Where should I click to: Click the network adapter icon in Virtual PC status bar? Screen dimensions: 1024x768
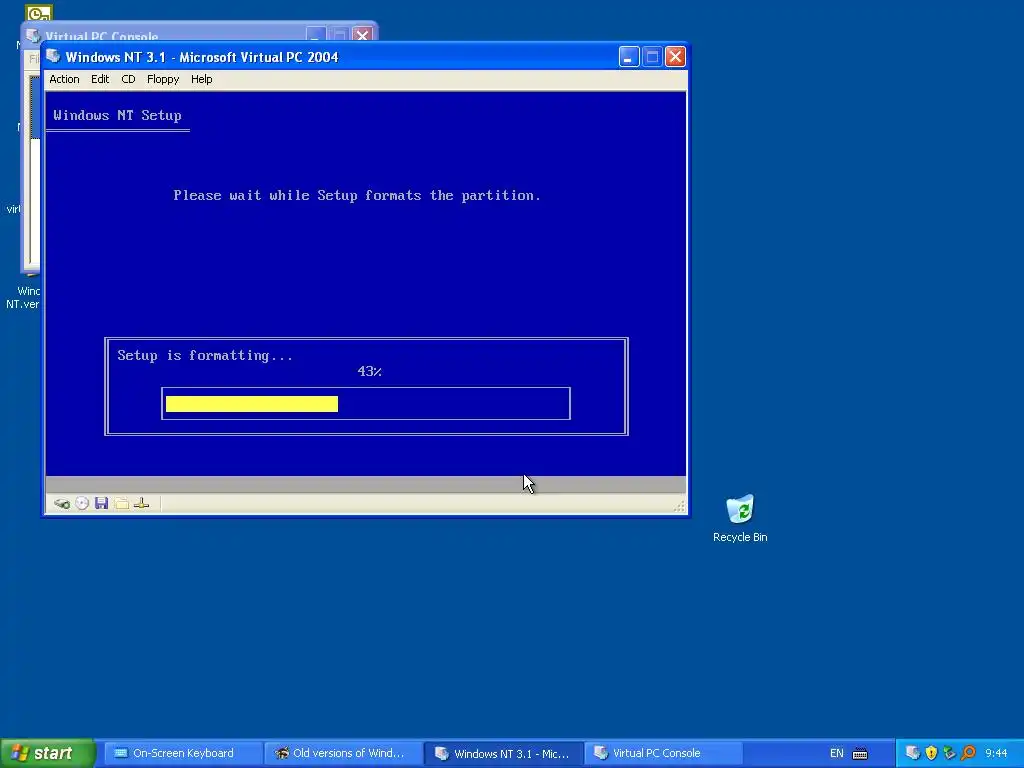pos(142,504)
